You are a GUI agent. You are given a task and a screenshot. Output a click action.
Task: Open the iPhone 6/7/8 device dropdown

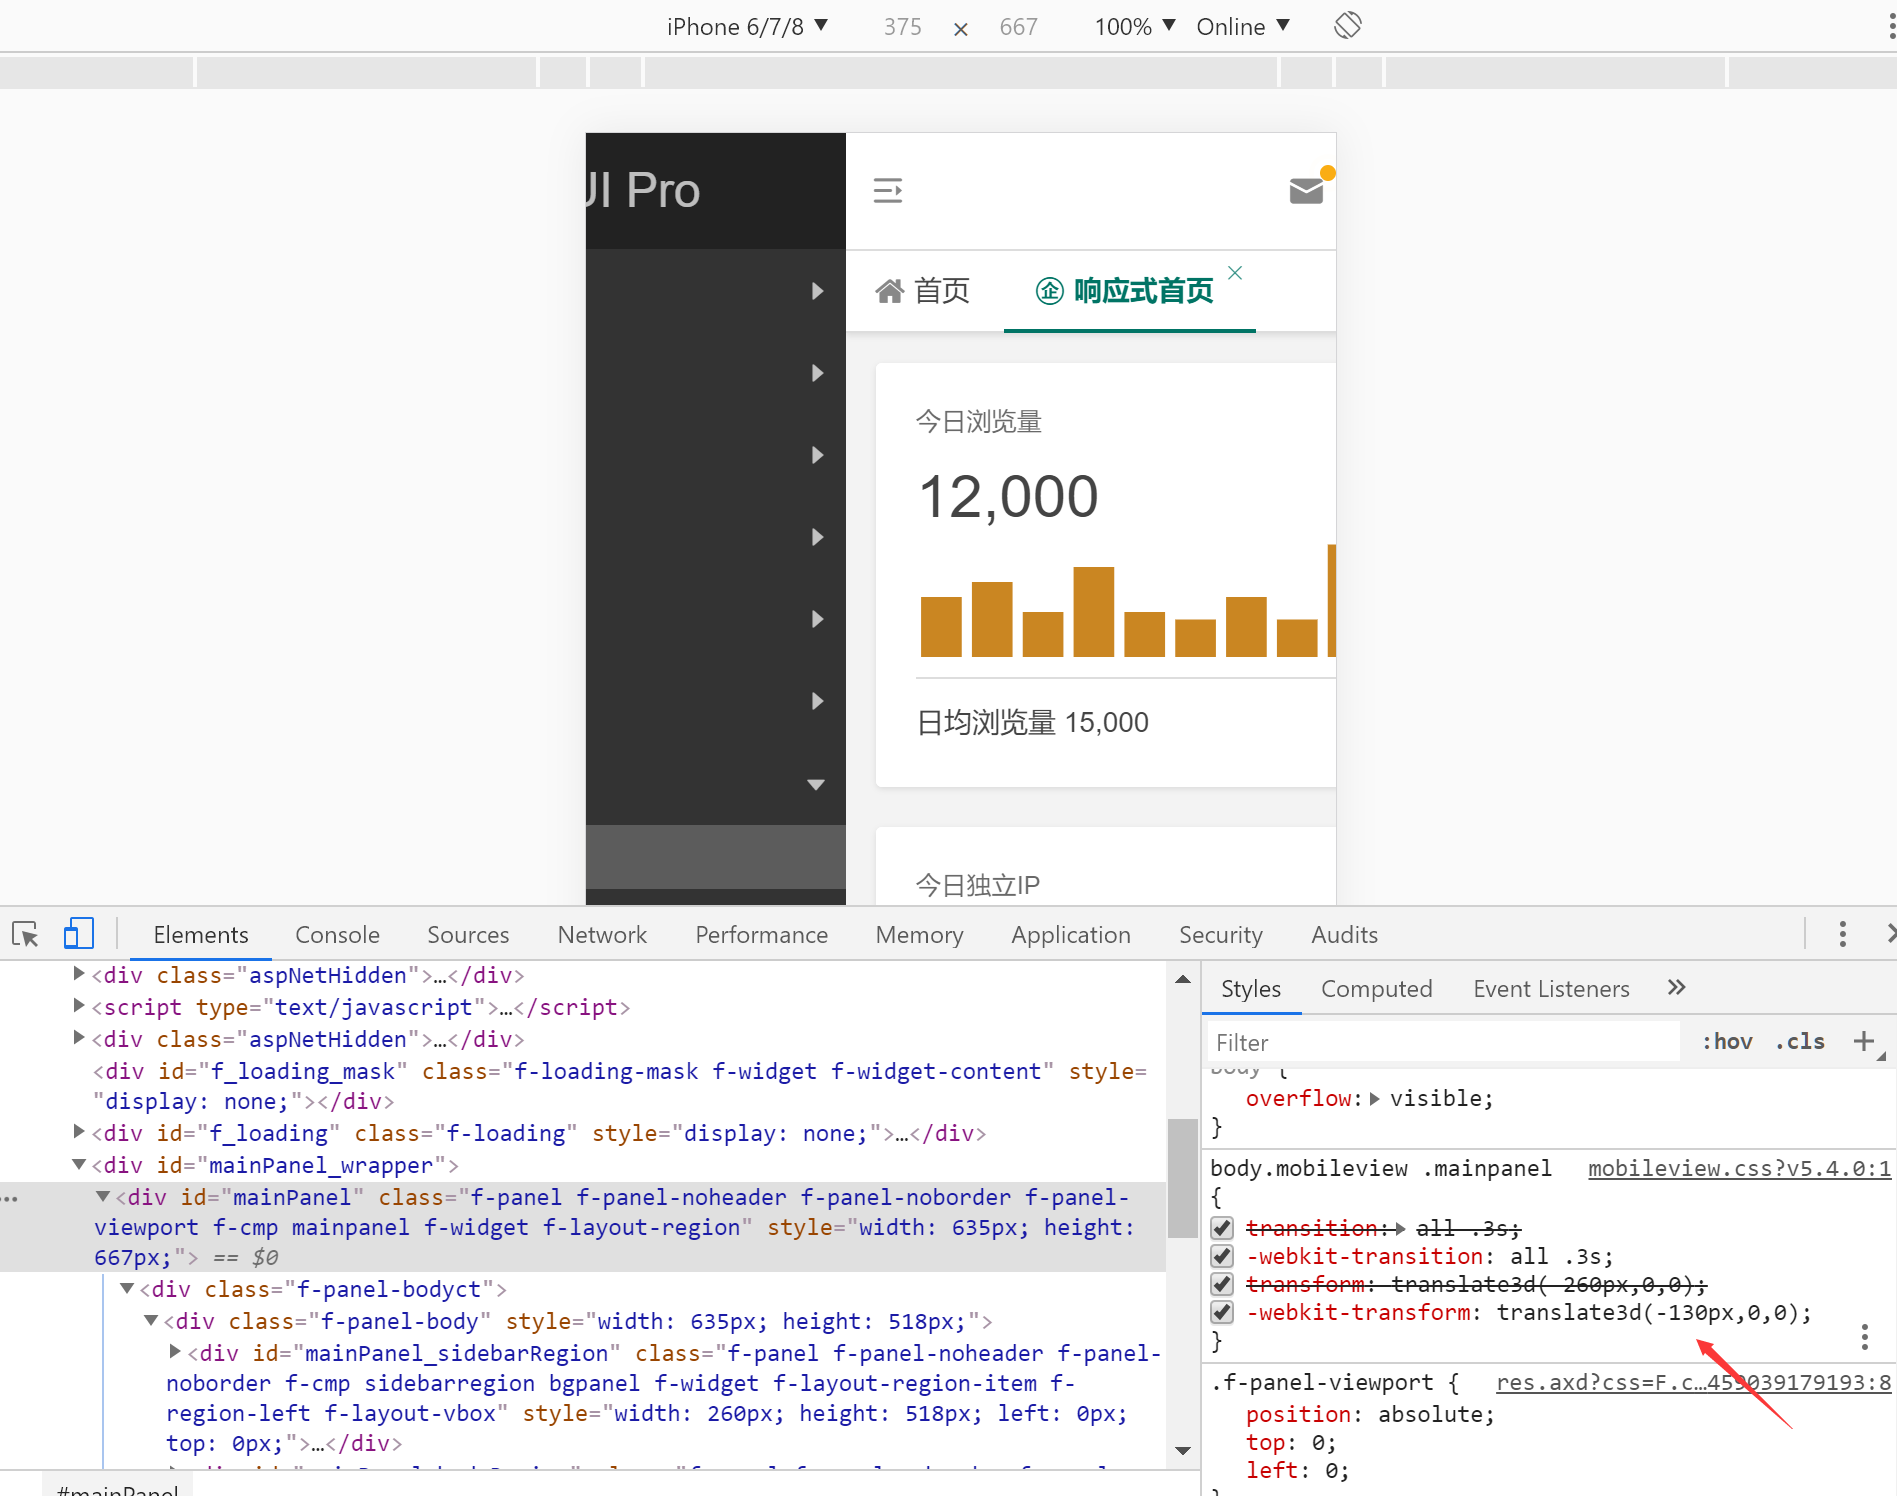(747, 27)
